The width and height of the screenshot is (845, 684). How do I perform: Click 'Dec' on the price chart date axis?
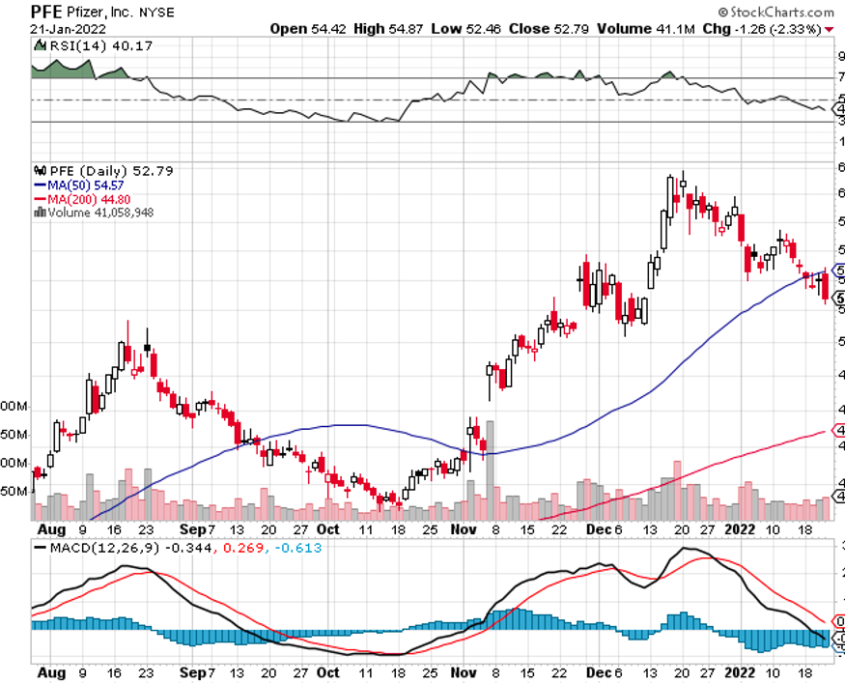pos(599,530)
